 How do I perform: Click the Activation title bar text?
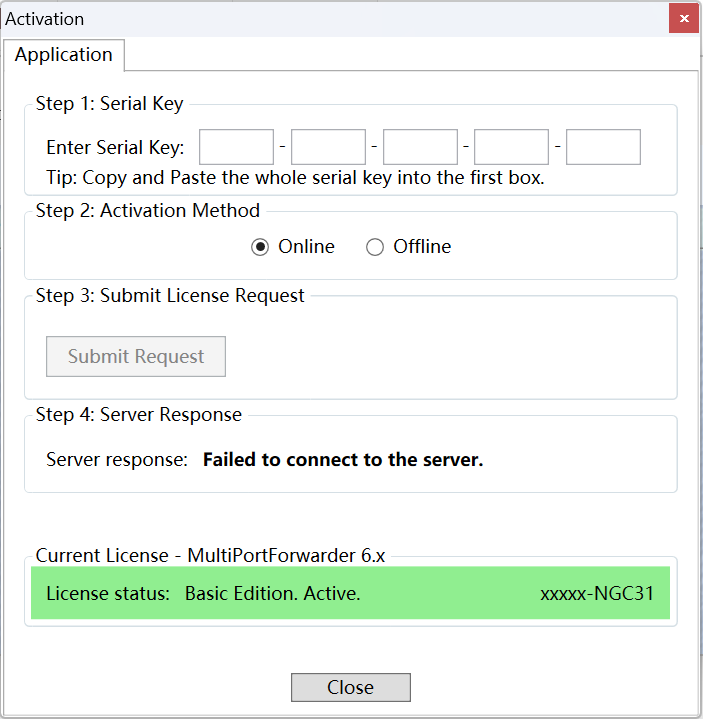pos(45,19)
